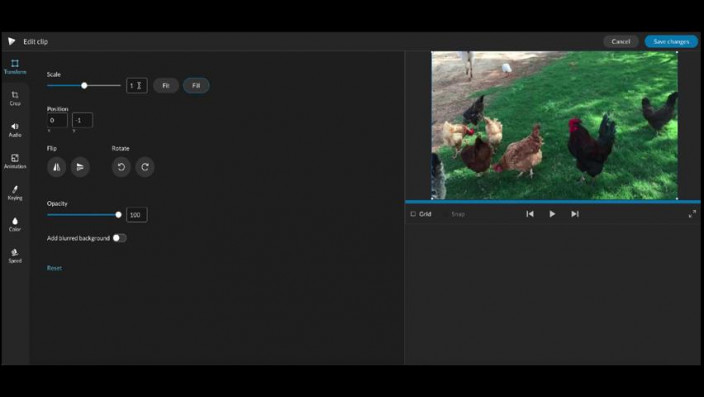Viewport: 704px width, 397px height.
Task: Play the clip preview
Action: (x=552, y=214)
